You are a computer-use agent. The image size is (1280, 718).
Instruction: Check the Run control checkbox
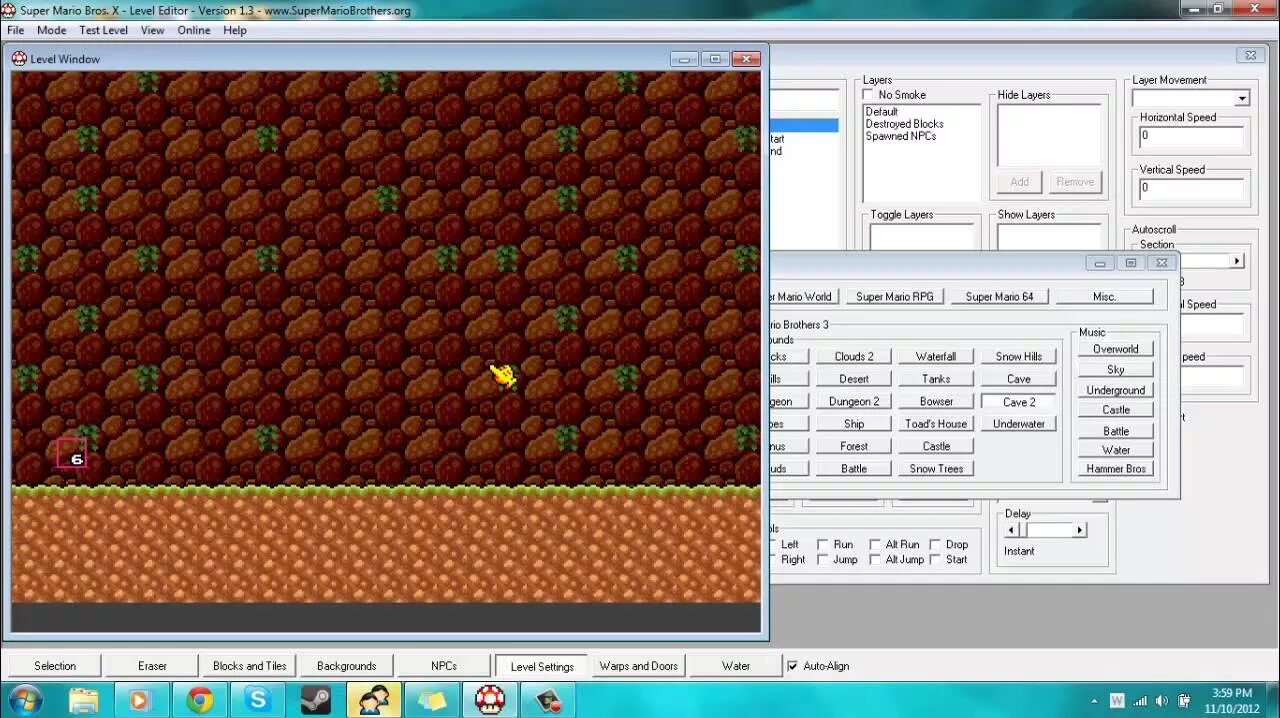click(x=822, y=545)
